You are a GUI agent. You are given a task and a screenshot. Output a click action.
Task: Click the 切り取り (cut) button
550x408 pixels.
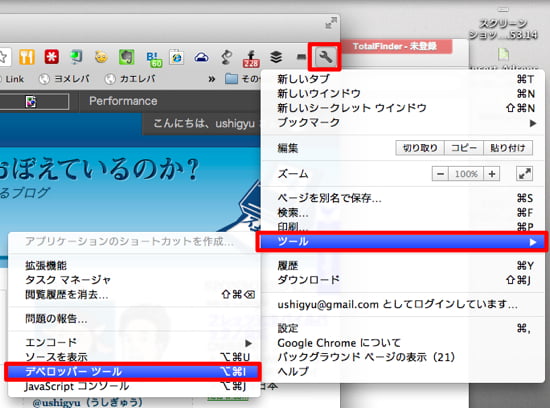click(420, 148)
